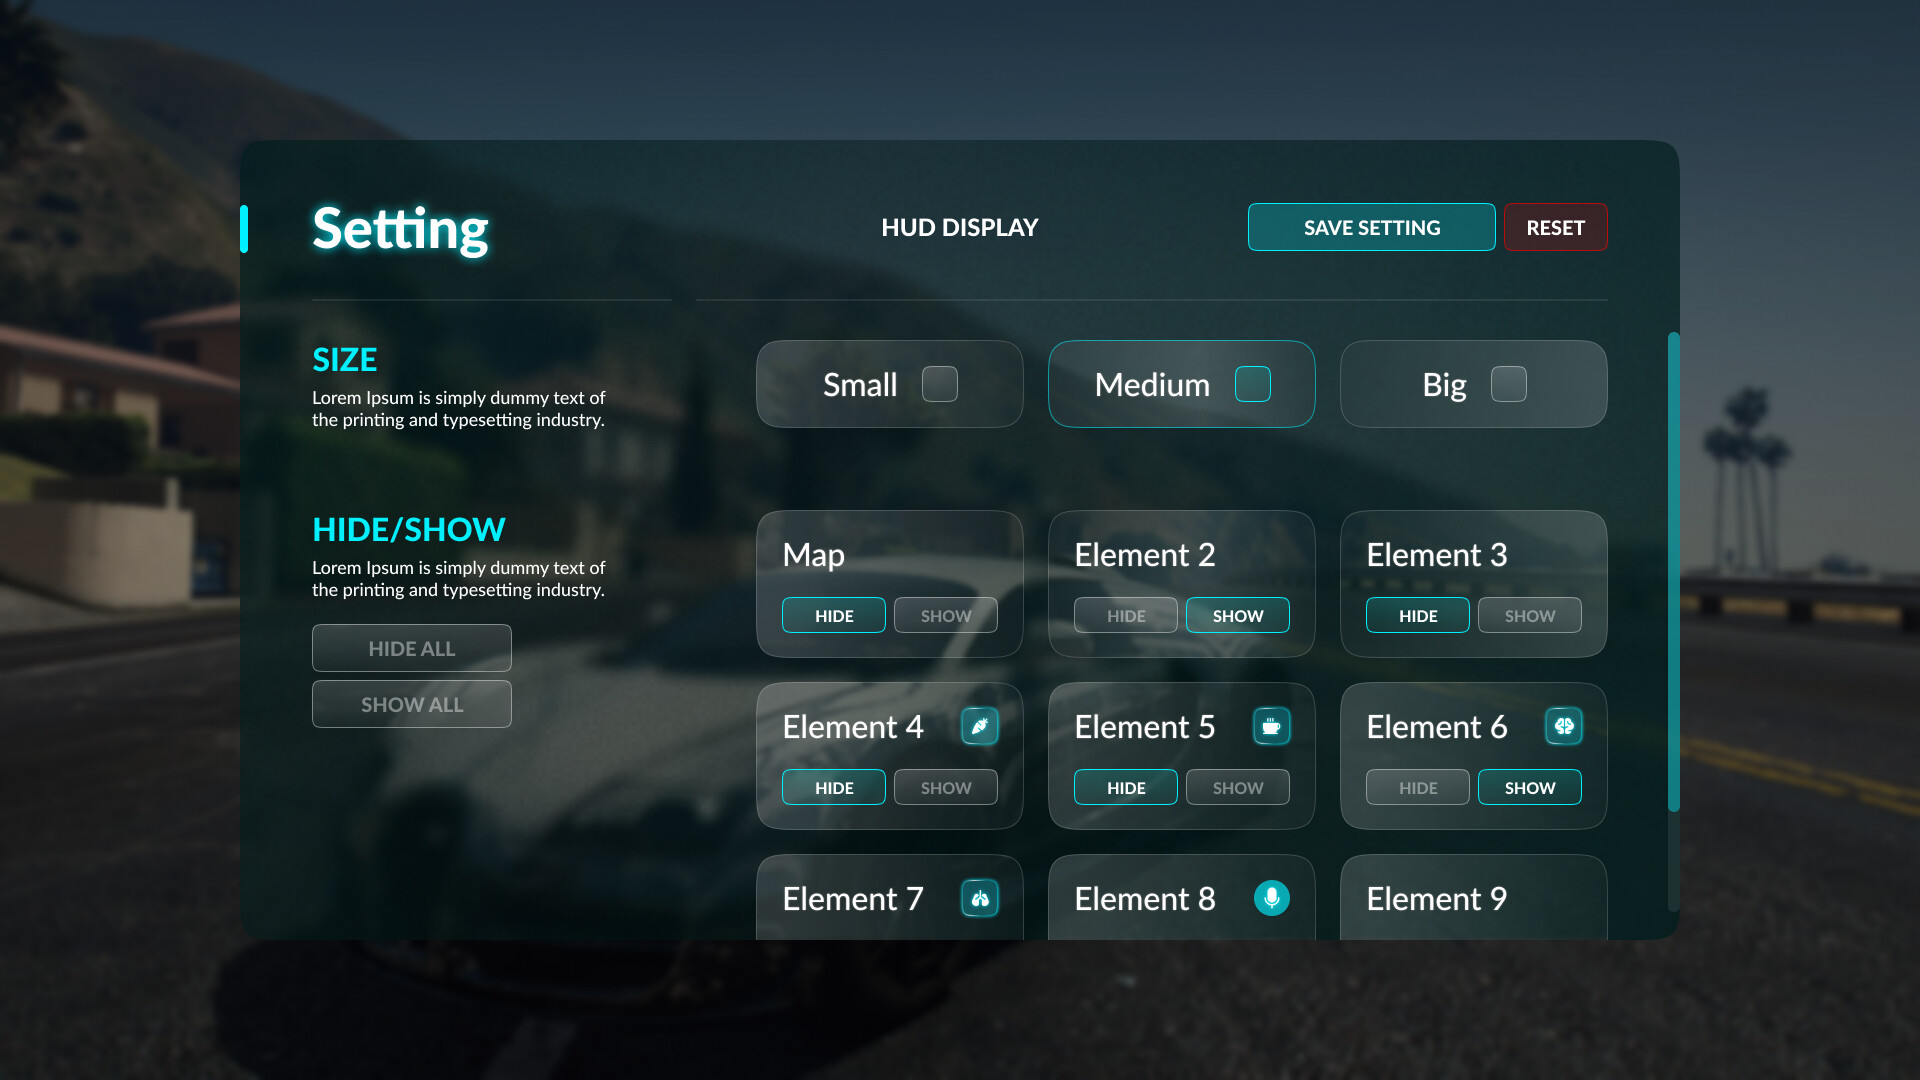Screen dimensions: 1920x1080
Task: Click the vertical scrollbar on the right
Action: coord(1673,570)
